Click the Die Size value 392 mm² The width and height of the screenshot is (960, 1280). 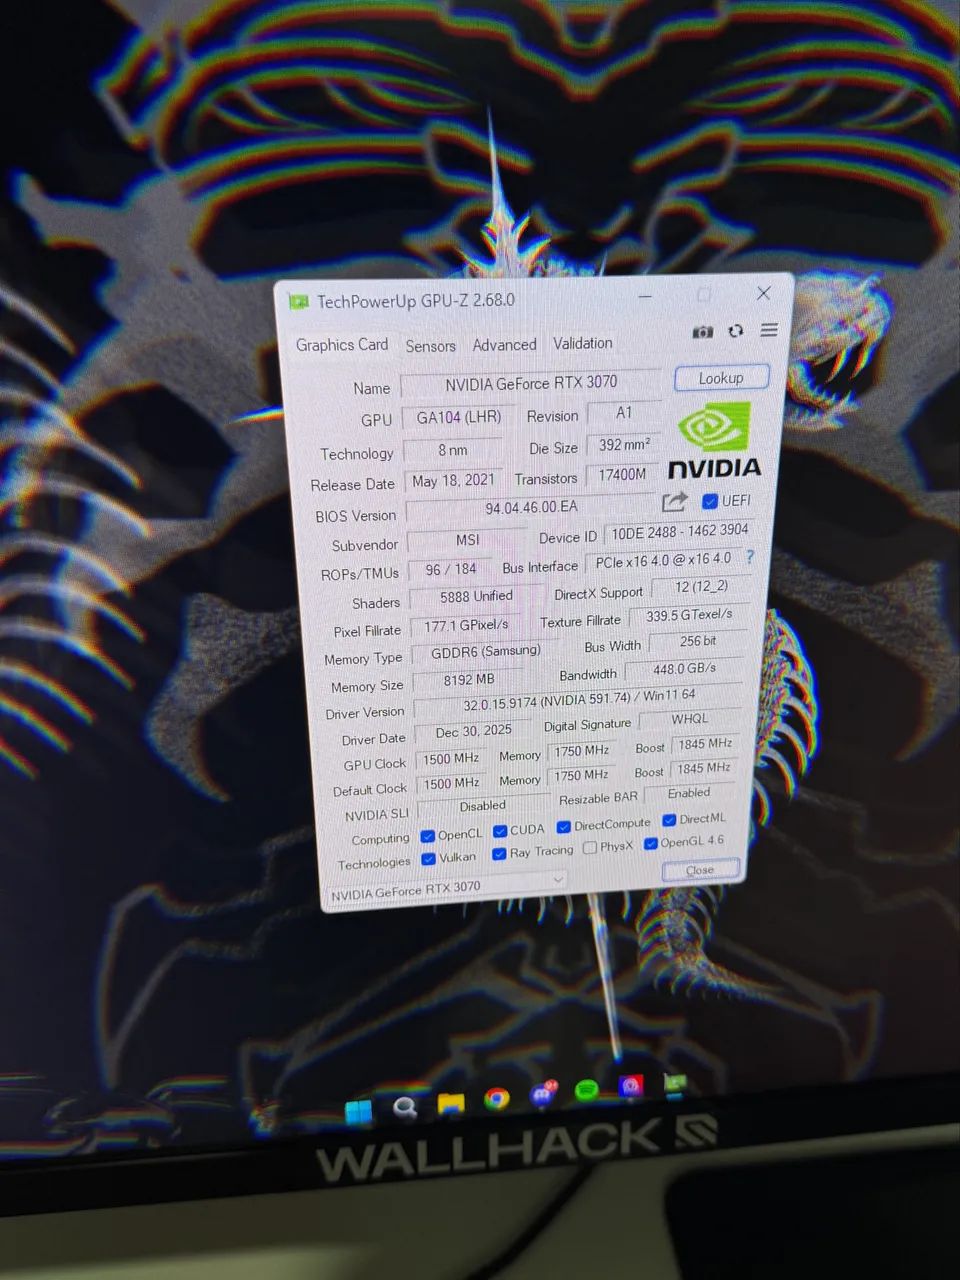pyautogui.click(x=624, y=445)
